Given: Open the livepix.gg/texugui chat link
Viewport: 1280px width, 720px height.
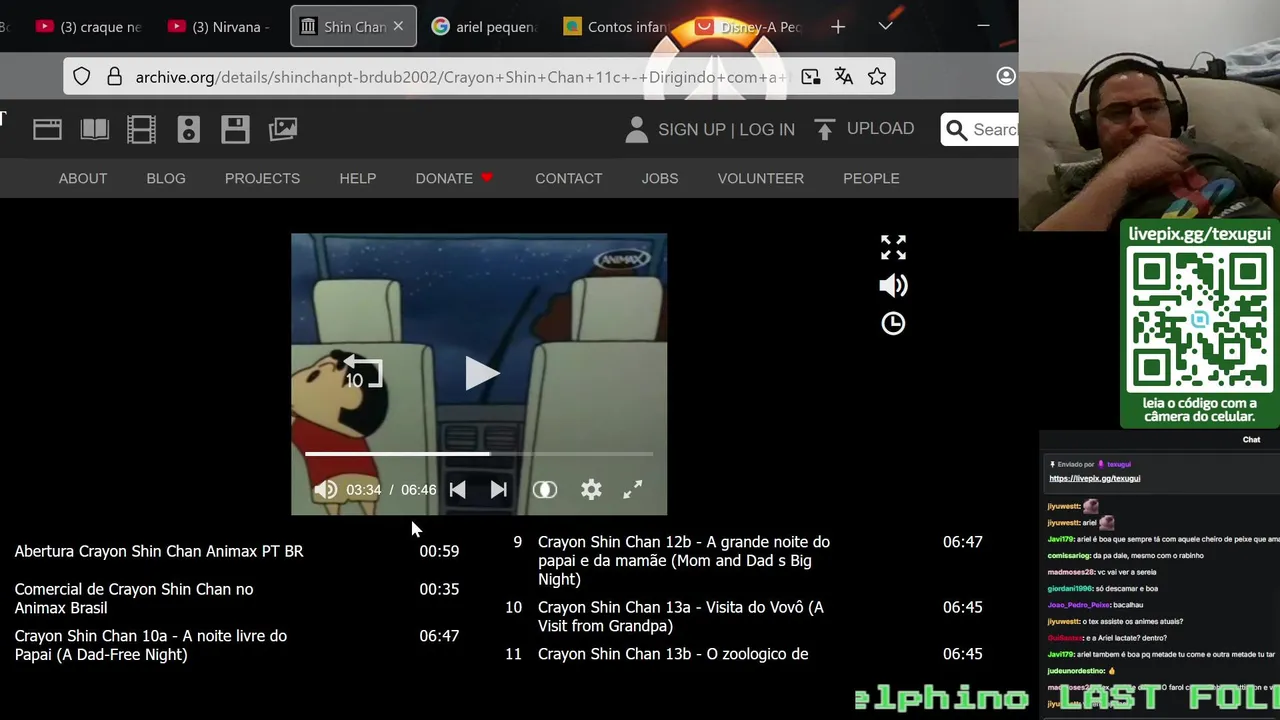Looking at the screenshot, I should pos(1094,478).
